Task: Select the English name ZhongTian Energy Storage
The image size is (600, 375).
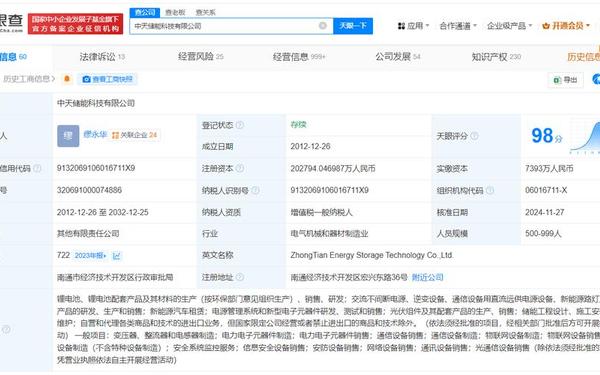Action: pyautogui.click(x=372, y=255)
